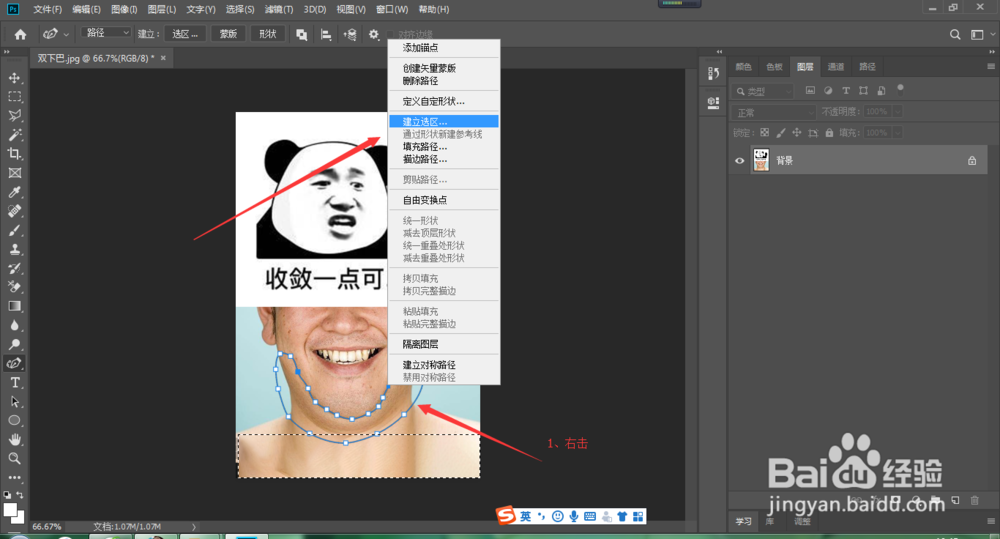Open the History panel icon
1000x539 pixels.
click(x=714, y=73)
